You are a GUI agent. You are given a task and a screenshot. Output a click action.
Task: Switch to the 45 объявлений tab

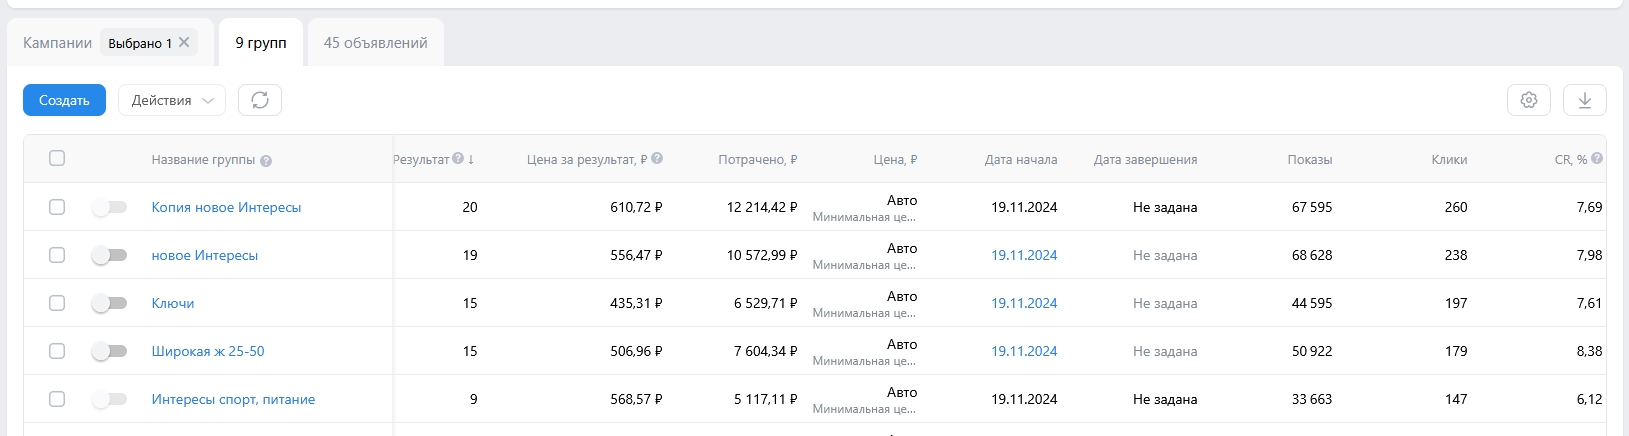coord(375,43)
